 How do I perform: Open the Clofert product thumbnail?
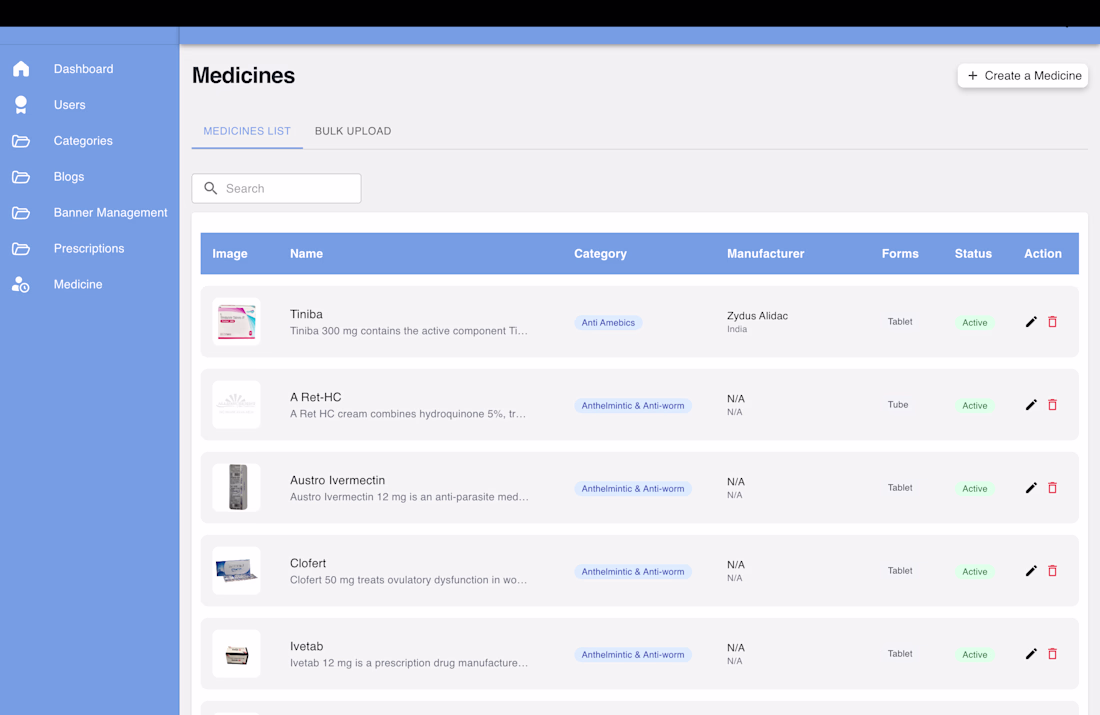click(x=236, y=570)
